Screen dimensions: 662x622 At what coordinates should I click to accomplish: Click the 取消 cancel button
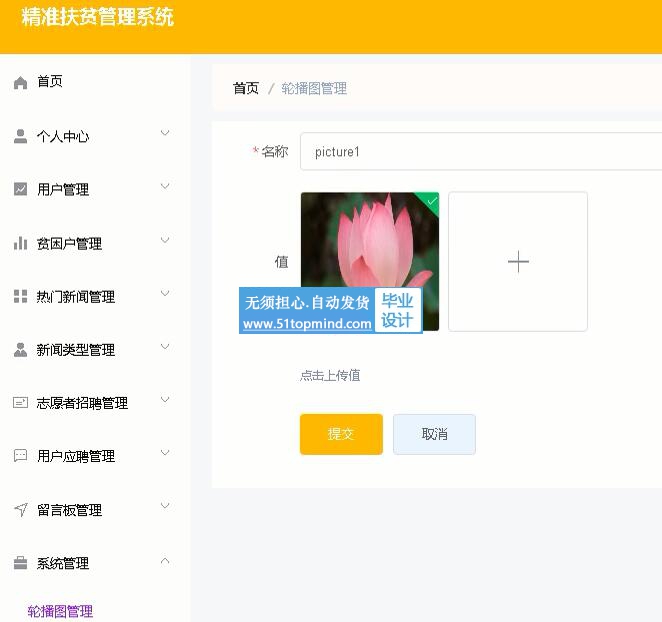[434, 434]
